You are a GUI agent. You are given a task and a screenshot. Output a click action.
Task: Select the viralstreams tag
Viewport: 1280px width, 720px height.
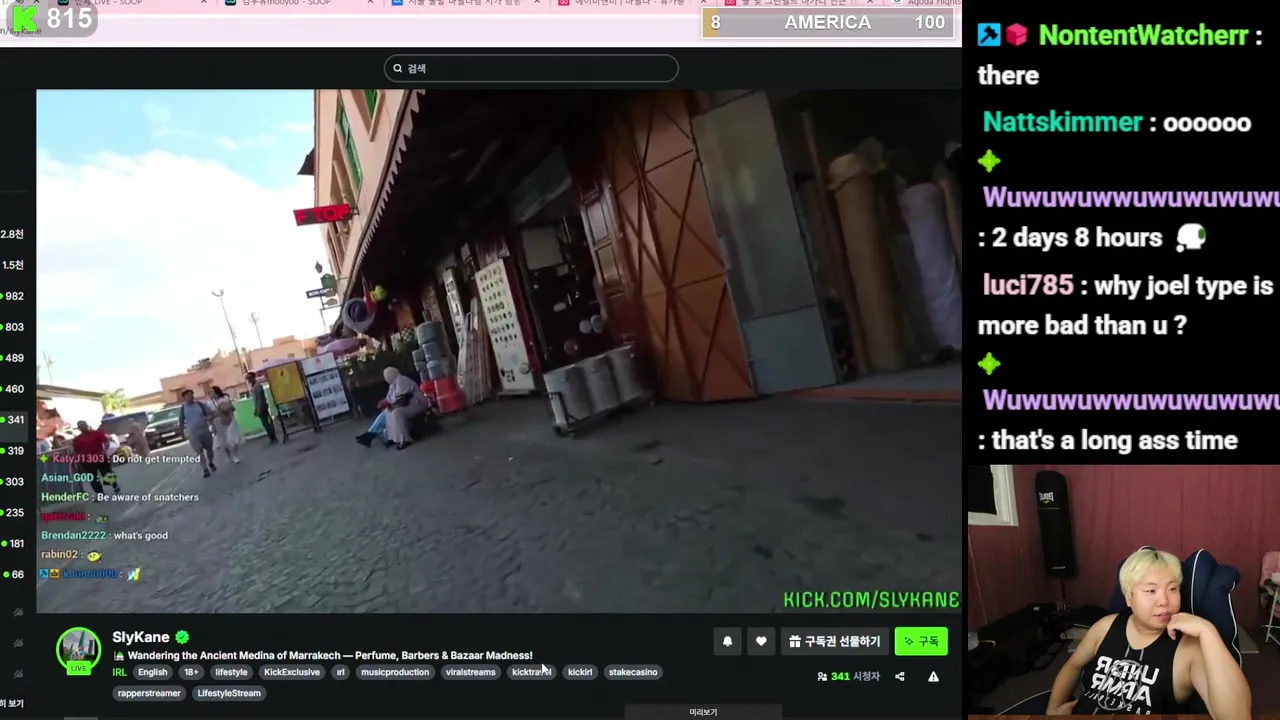pyautogui.click(x=470, y=672)
